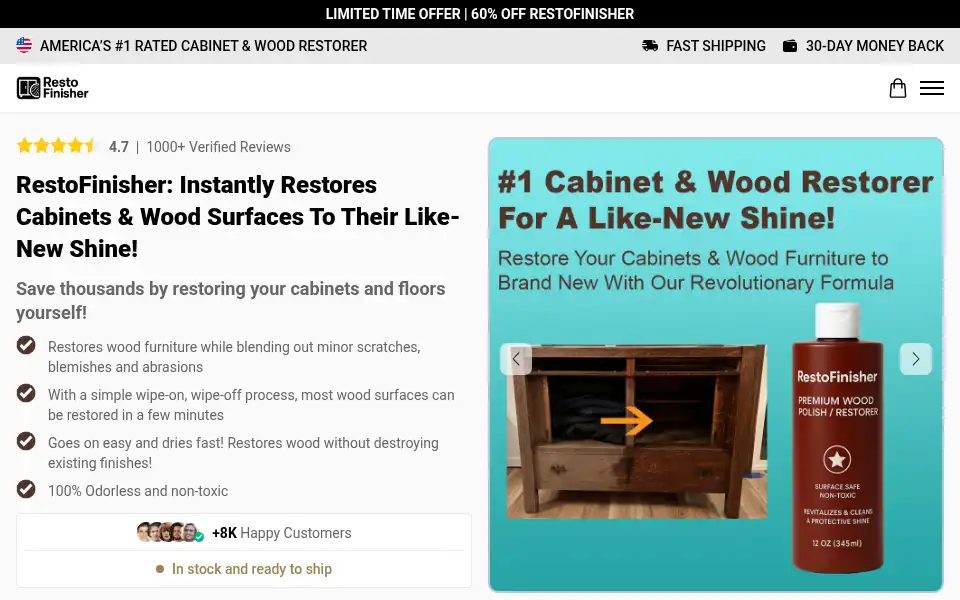
Task: Click '+8K Happy Customers' text
Action: pyautogui.click(x=282, y=533)
